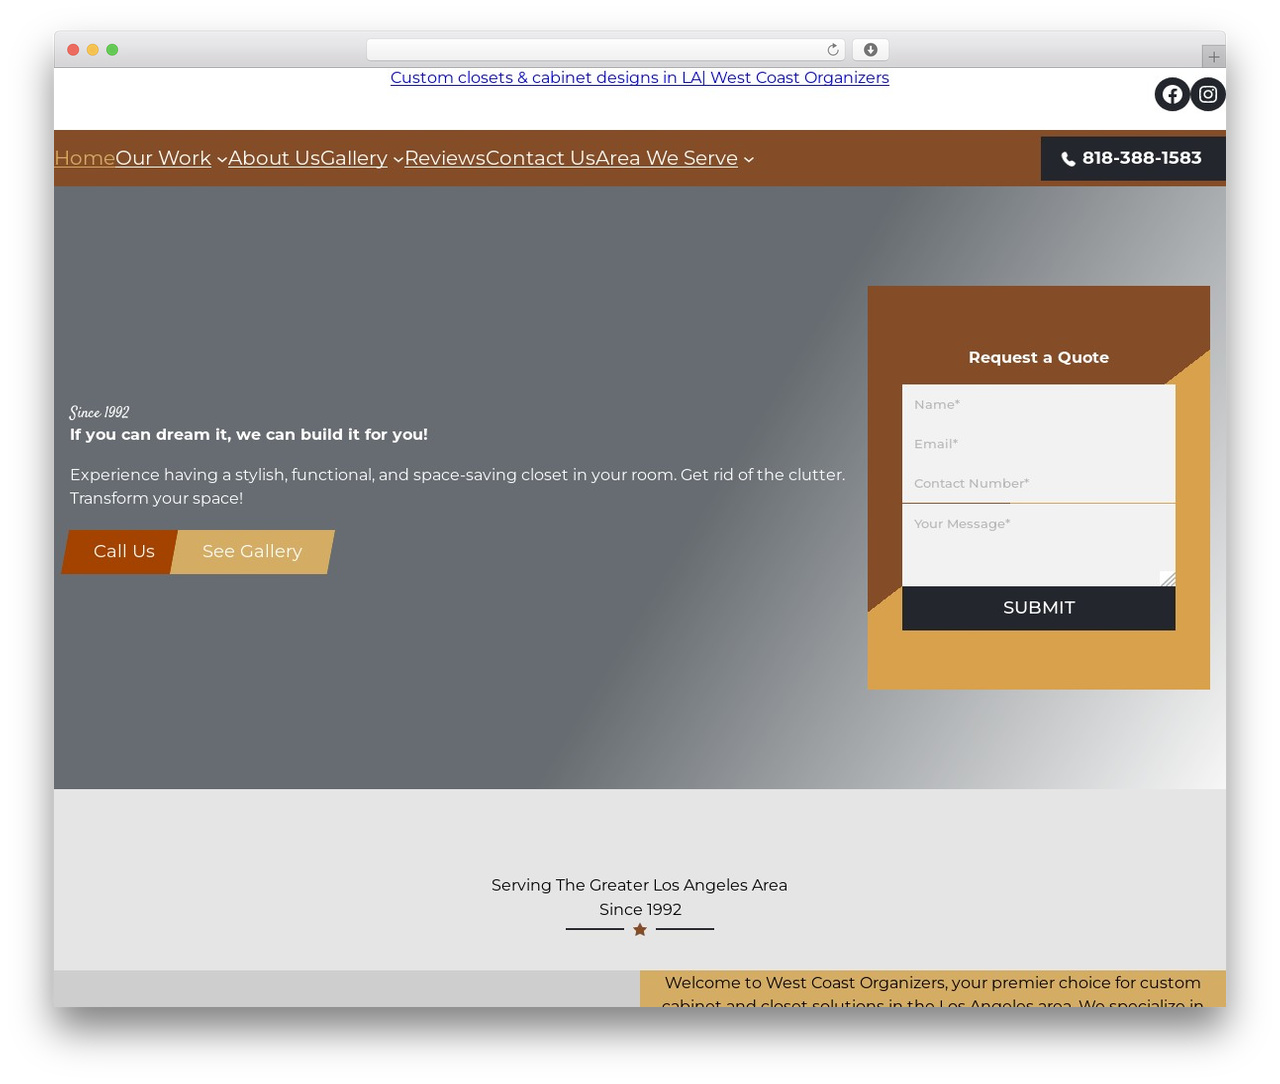The width and height of the screenshot is (1280, 1084).
Task: Focus the Your Message text area
Action: click(1038, 545)
